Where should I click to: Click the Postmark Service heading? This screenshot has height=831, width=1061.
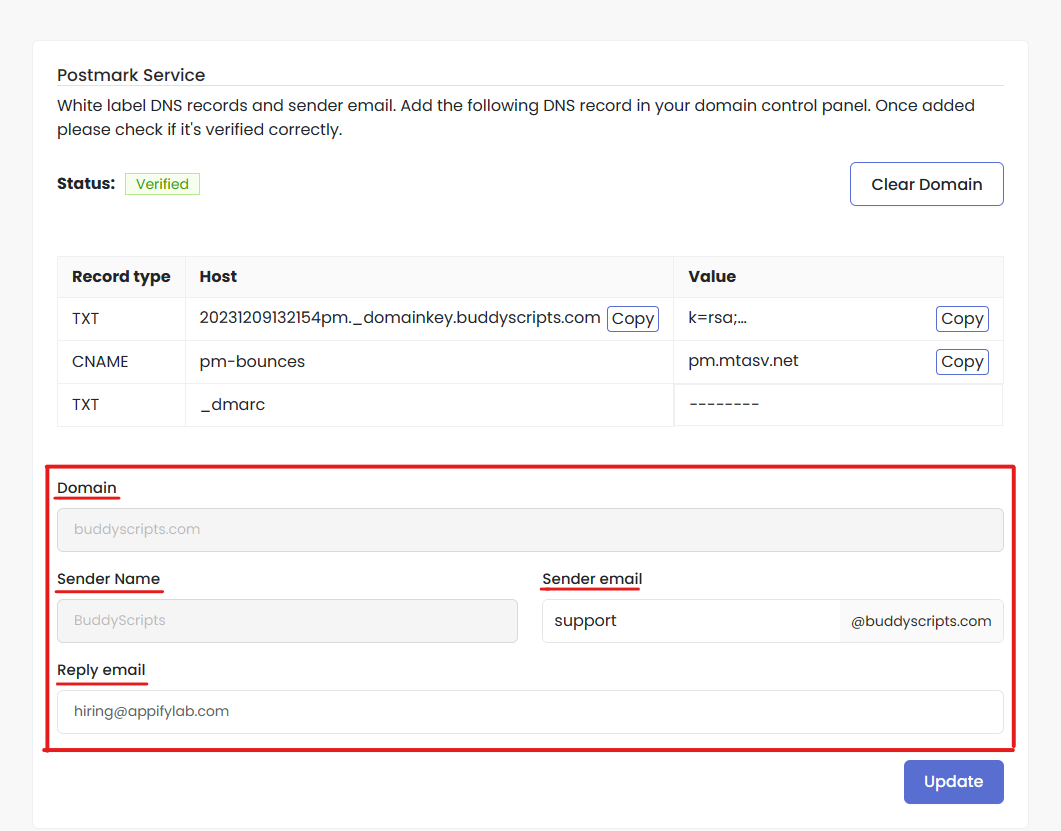[x=131, y=75]
